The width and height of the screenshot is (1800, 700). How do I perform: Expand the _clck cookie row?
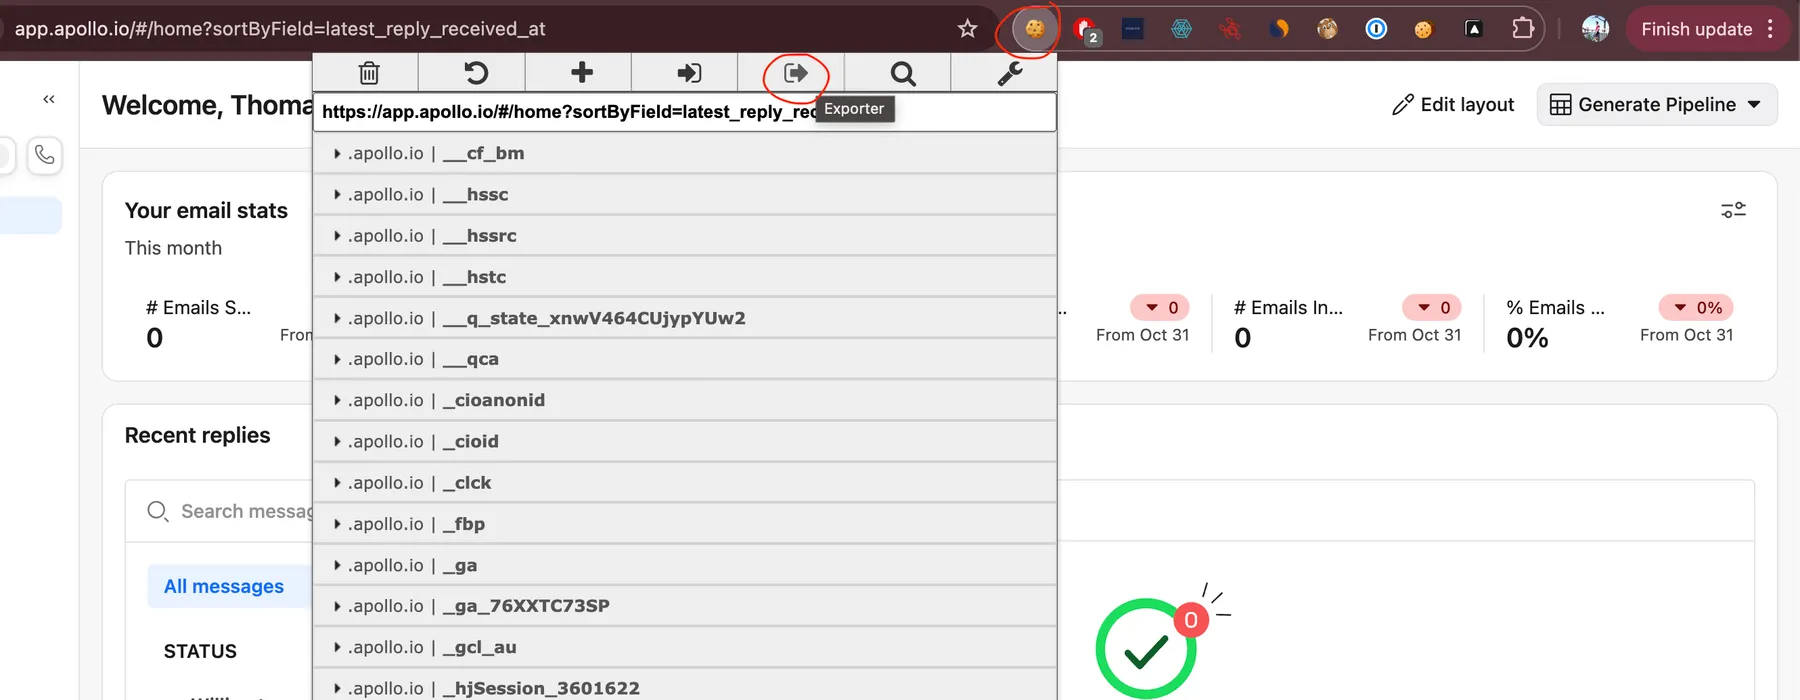(685, 482)
